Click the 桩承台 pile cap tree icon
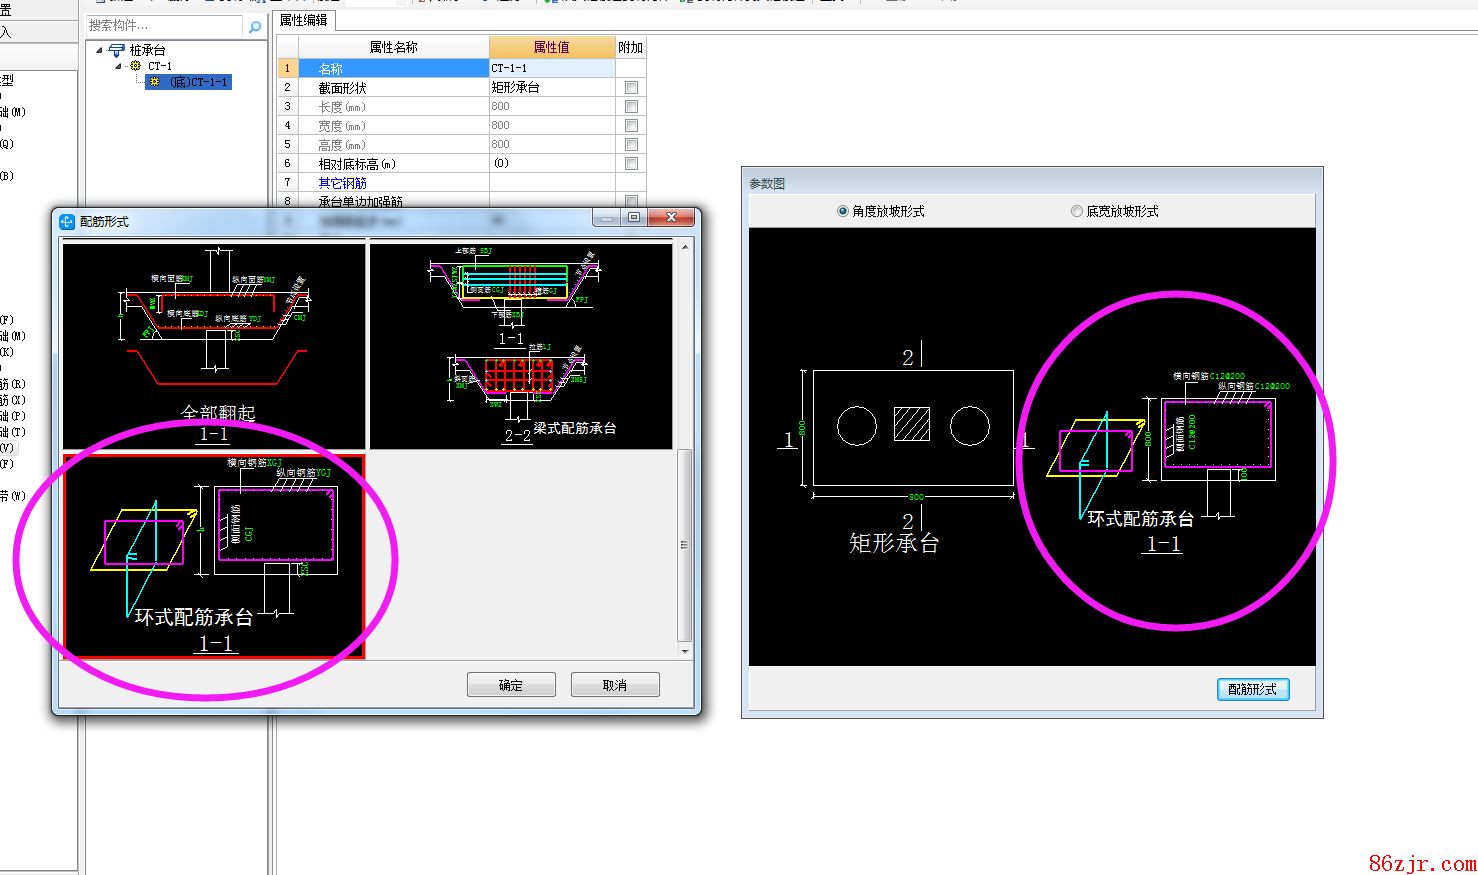This screenshot has width=1478, height=875. tap(117, 50)
